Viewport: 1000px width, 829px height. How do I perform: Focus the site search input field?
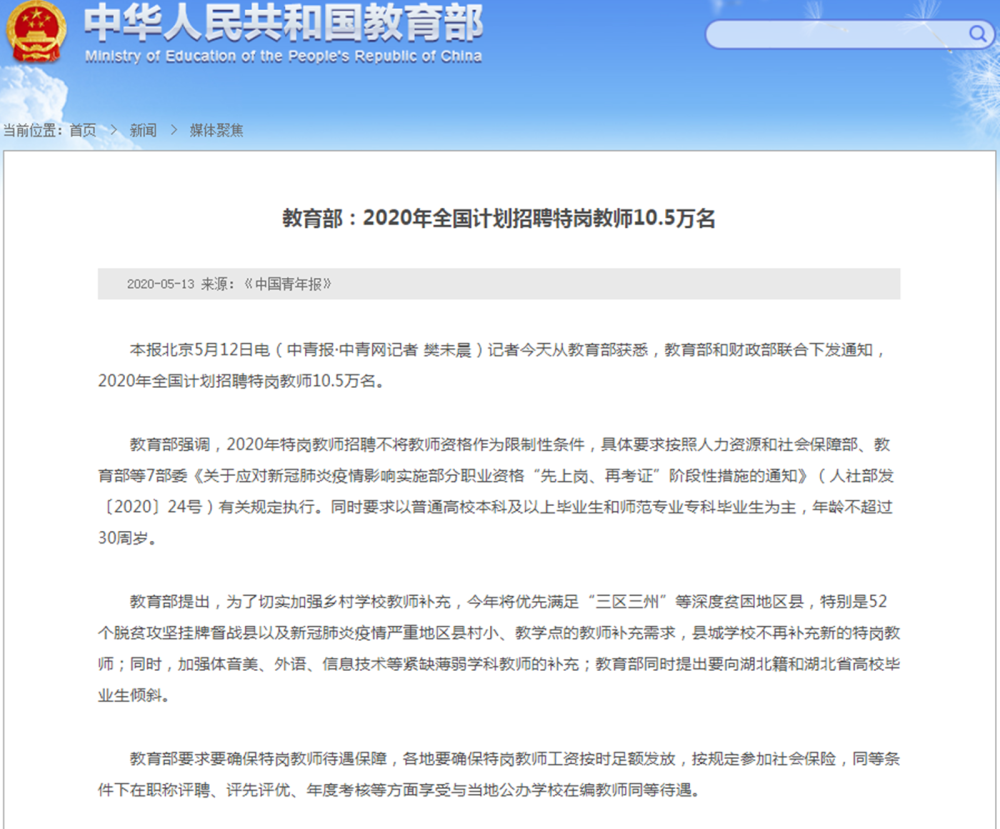click(849, 34)
